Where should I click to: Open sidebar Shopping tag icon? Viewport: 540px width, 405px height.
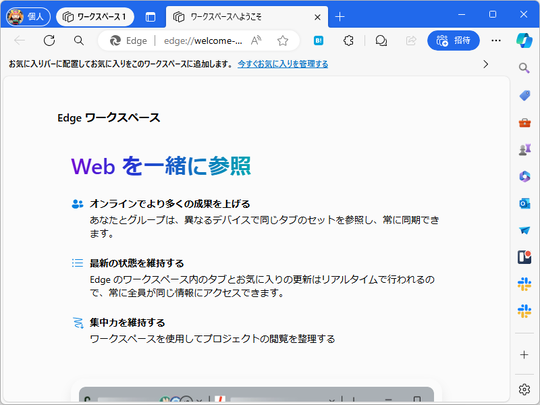pyautogui.click(x=524, y=95)
